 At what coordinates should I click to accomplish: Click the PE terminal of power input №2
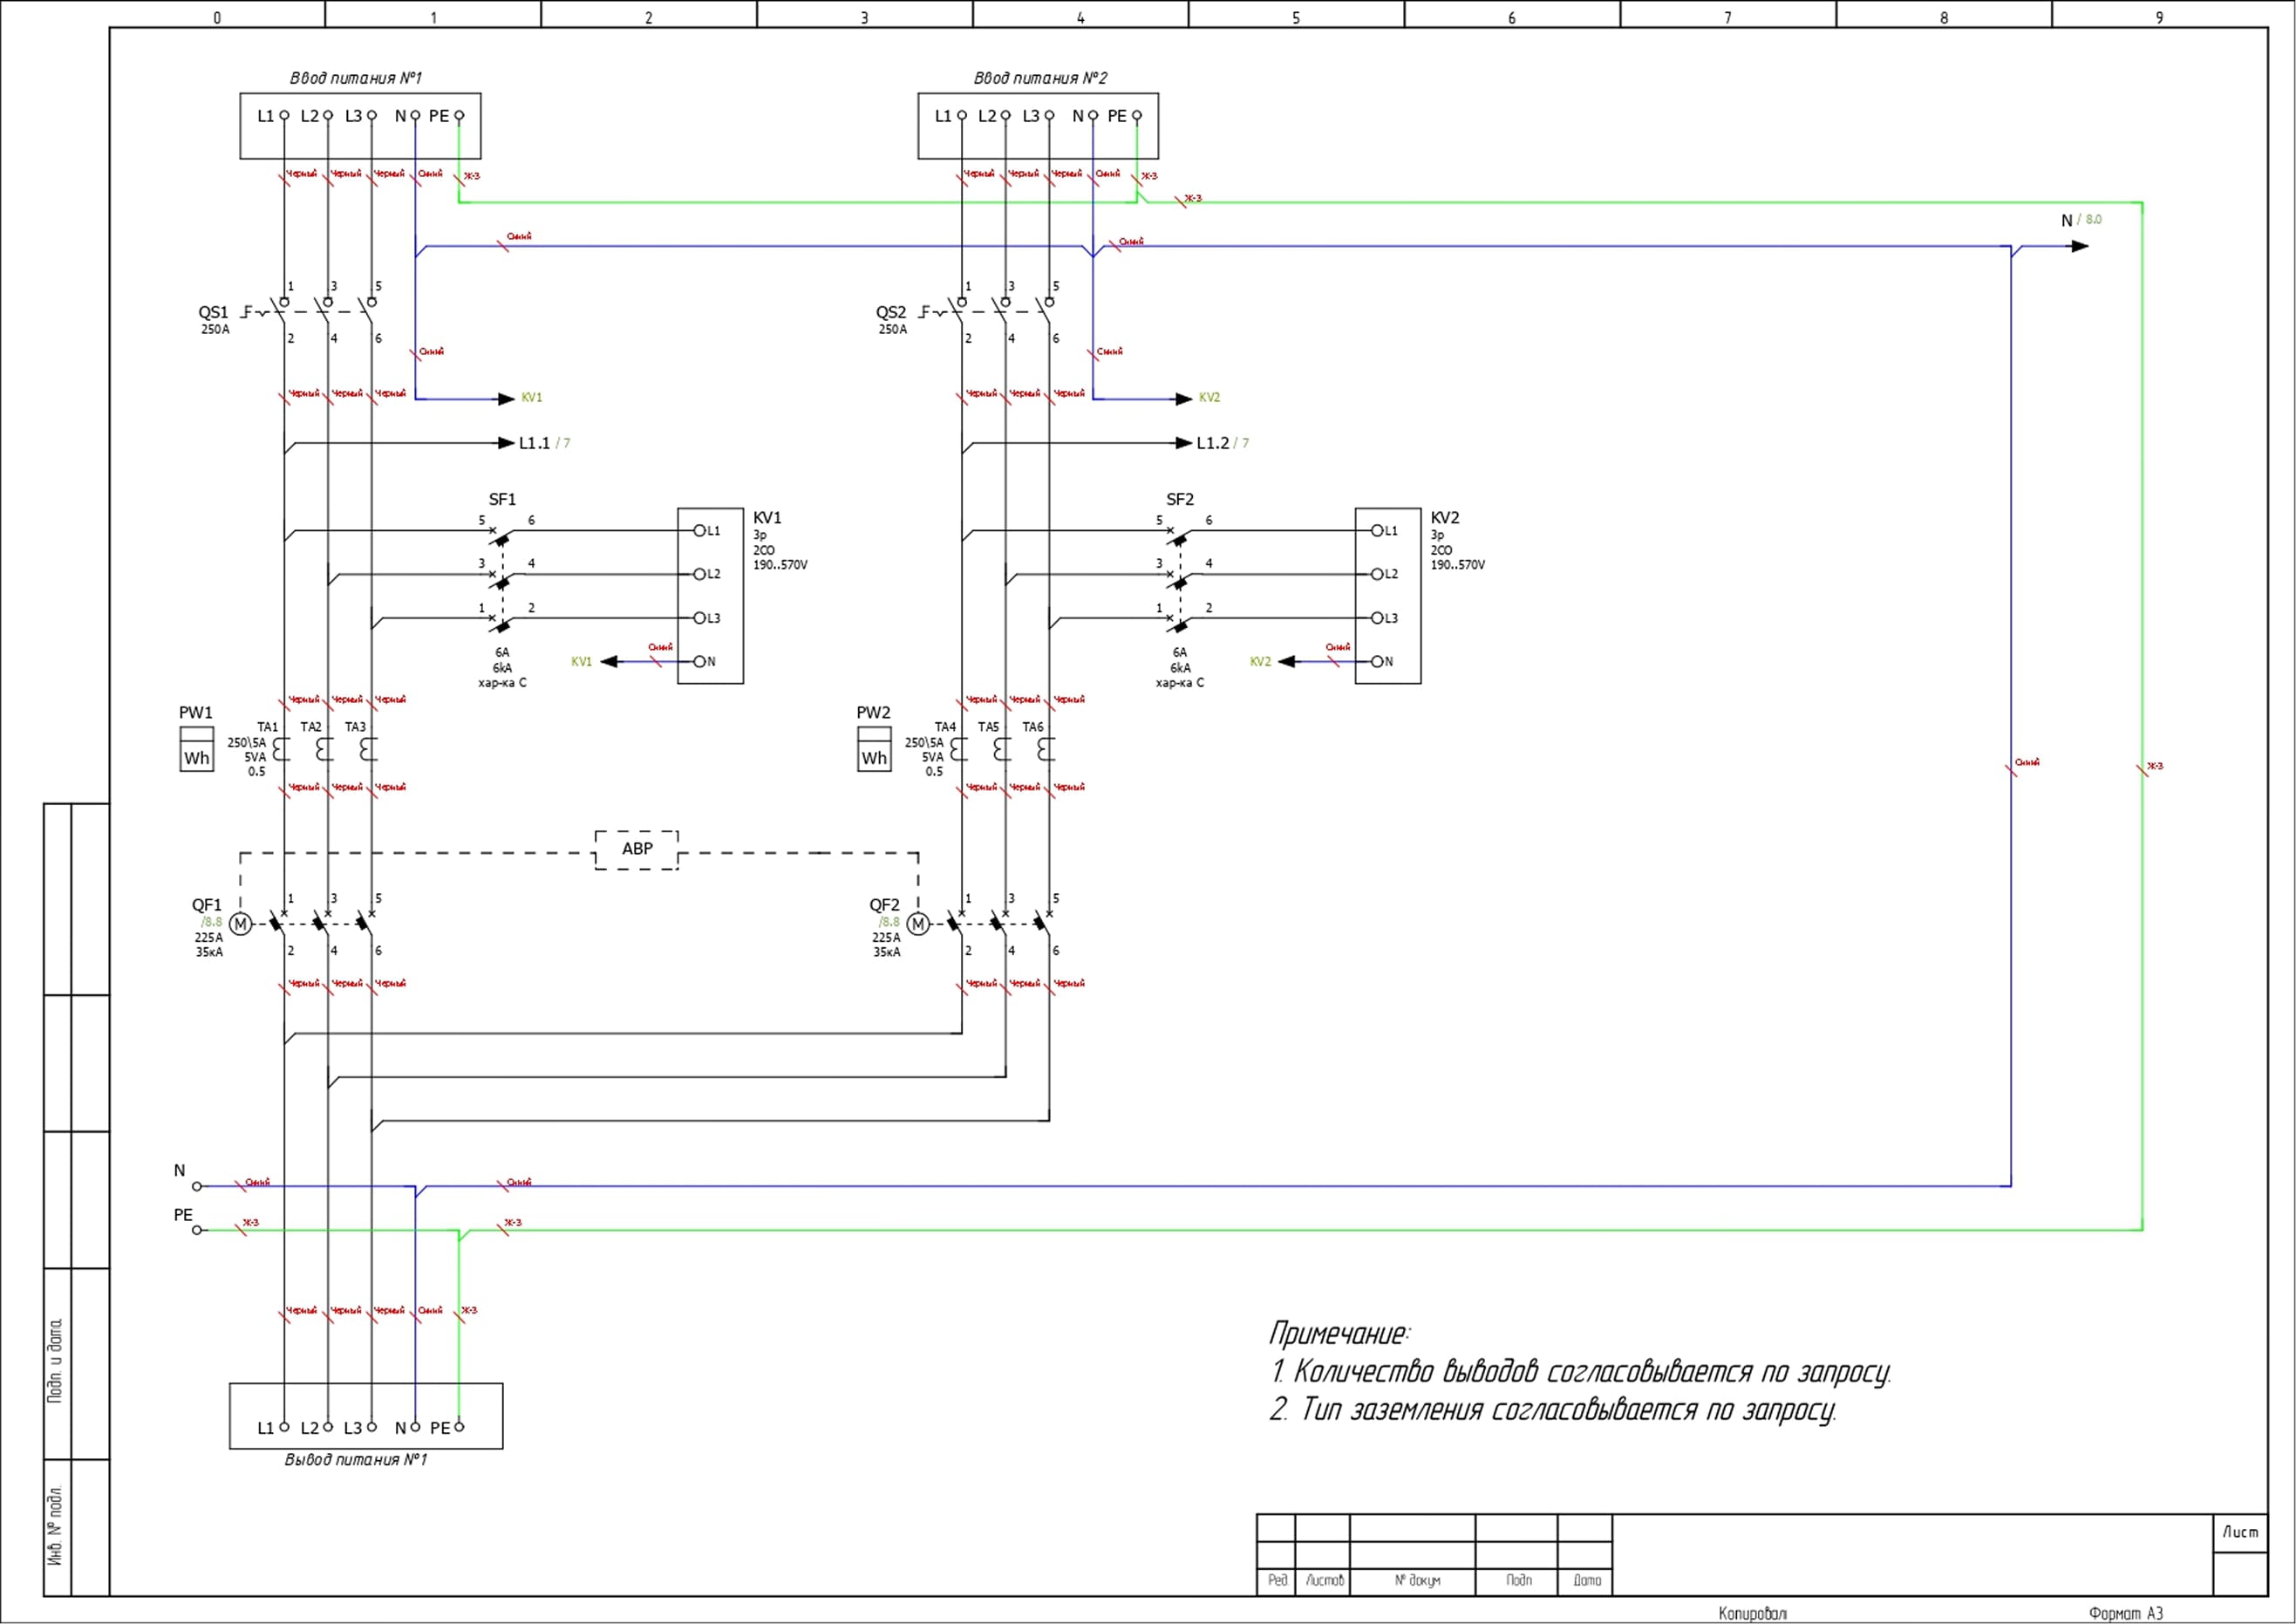click(1136, 116)
